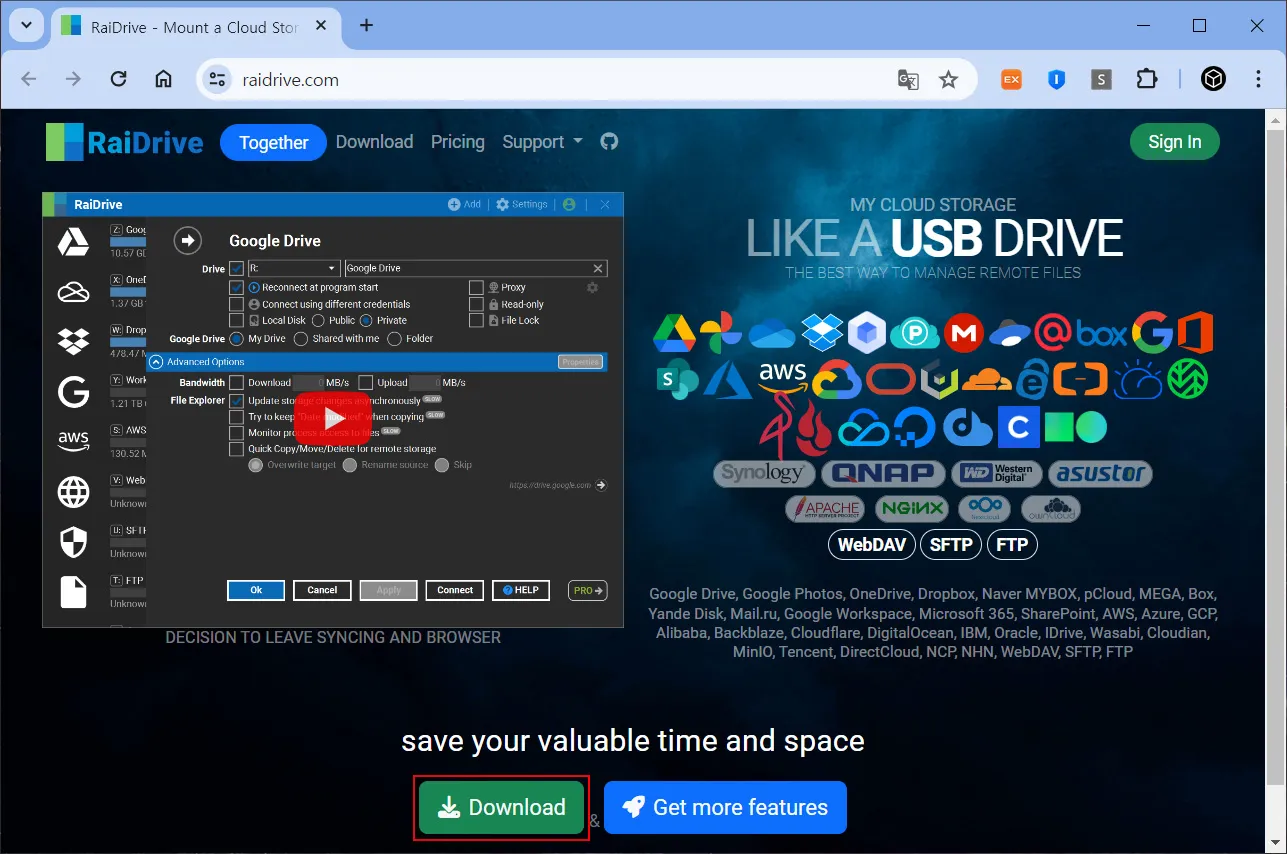Image resolution: width=1287 pixels, height=854 pixels.
Task: Go to the browser home page icon
Action: coord(164,79)
